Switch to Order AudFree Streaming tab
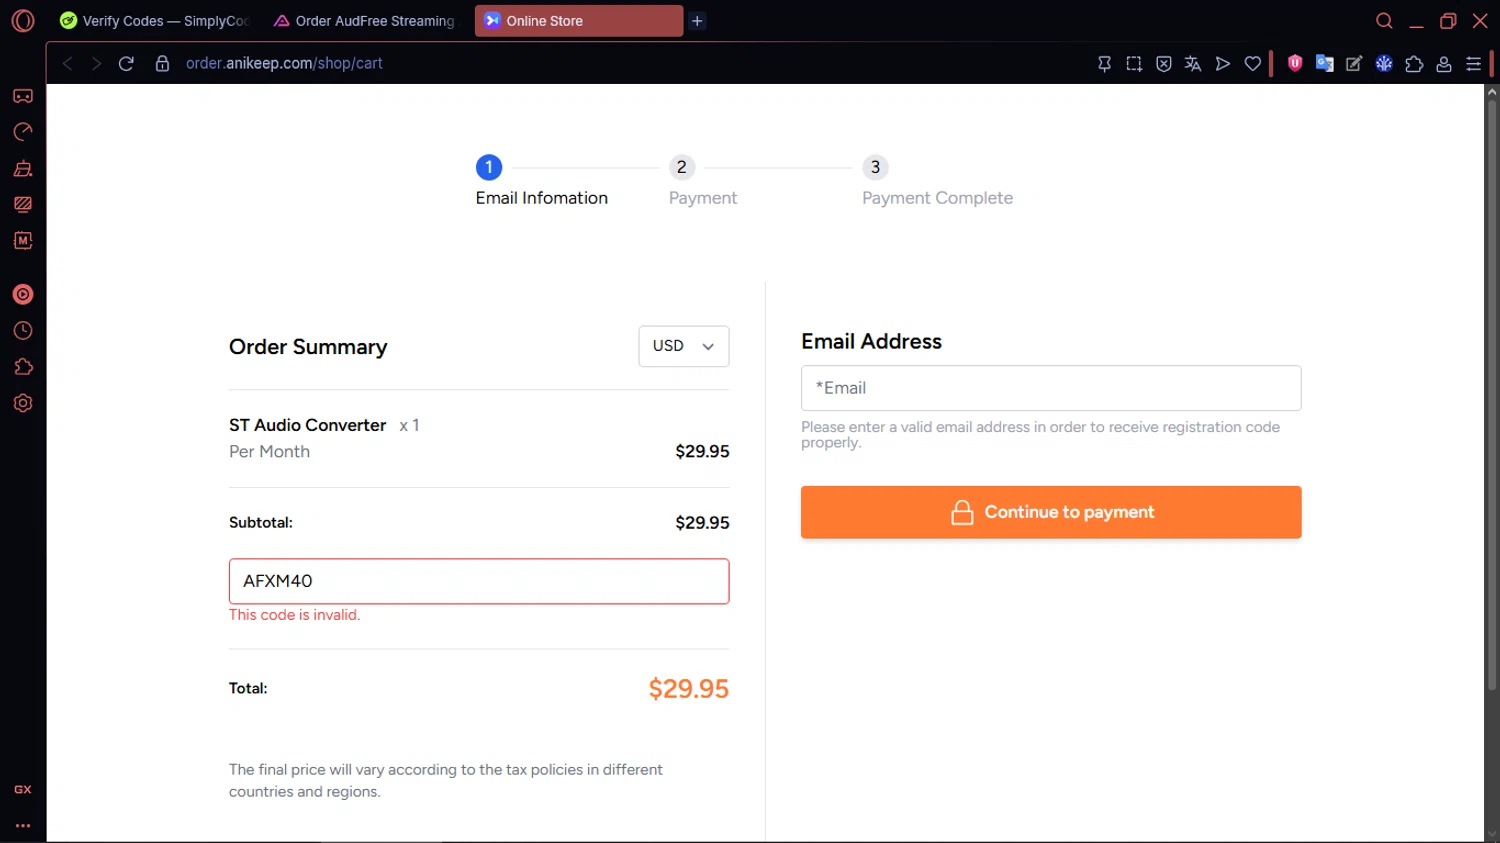 [x=365, y=20]
